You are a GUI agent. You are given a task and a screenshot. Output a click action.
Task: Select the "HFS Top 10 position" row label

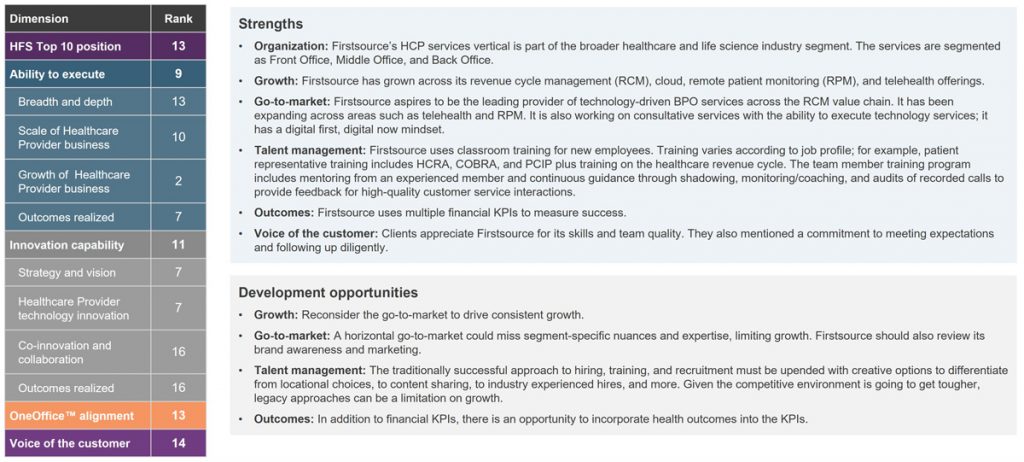[65, 46]
